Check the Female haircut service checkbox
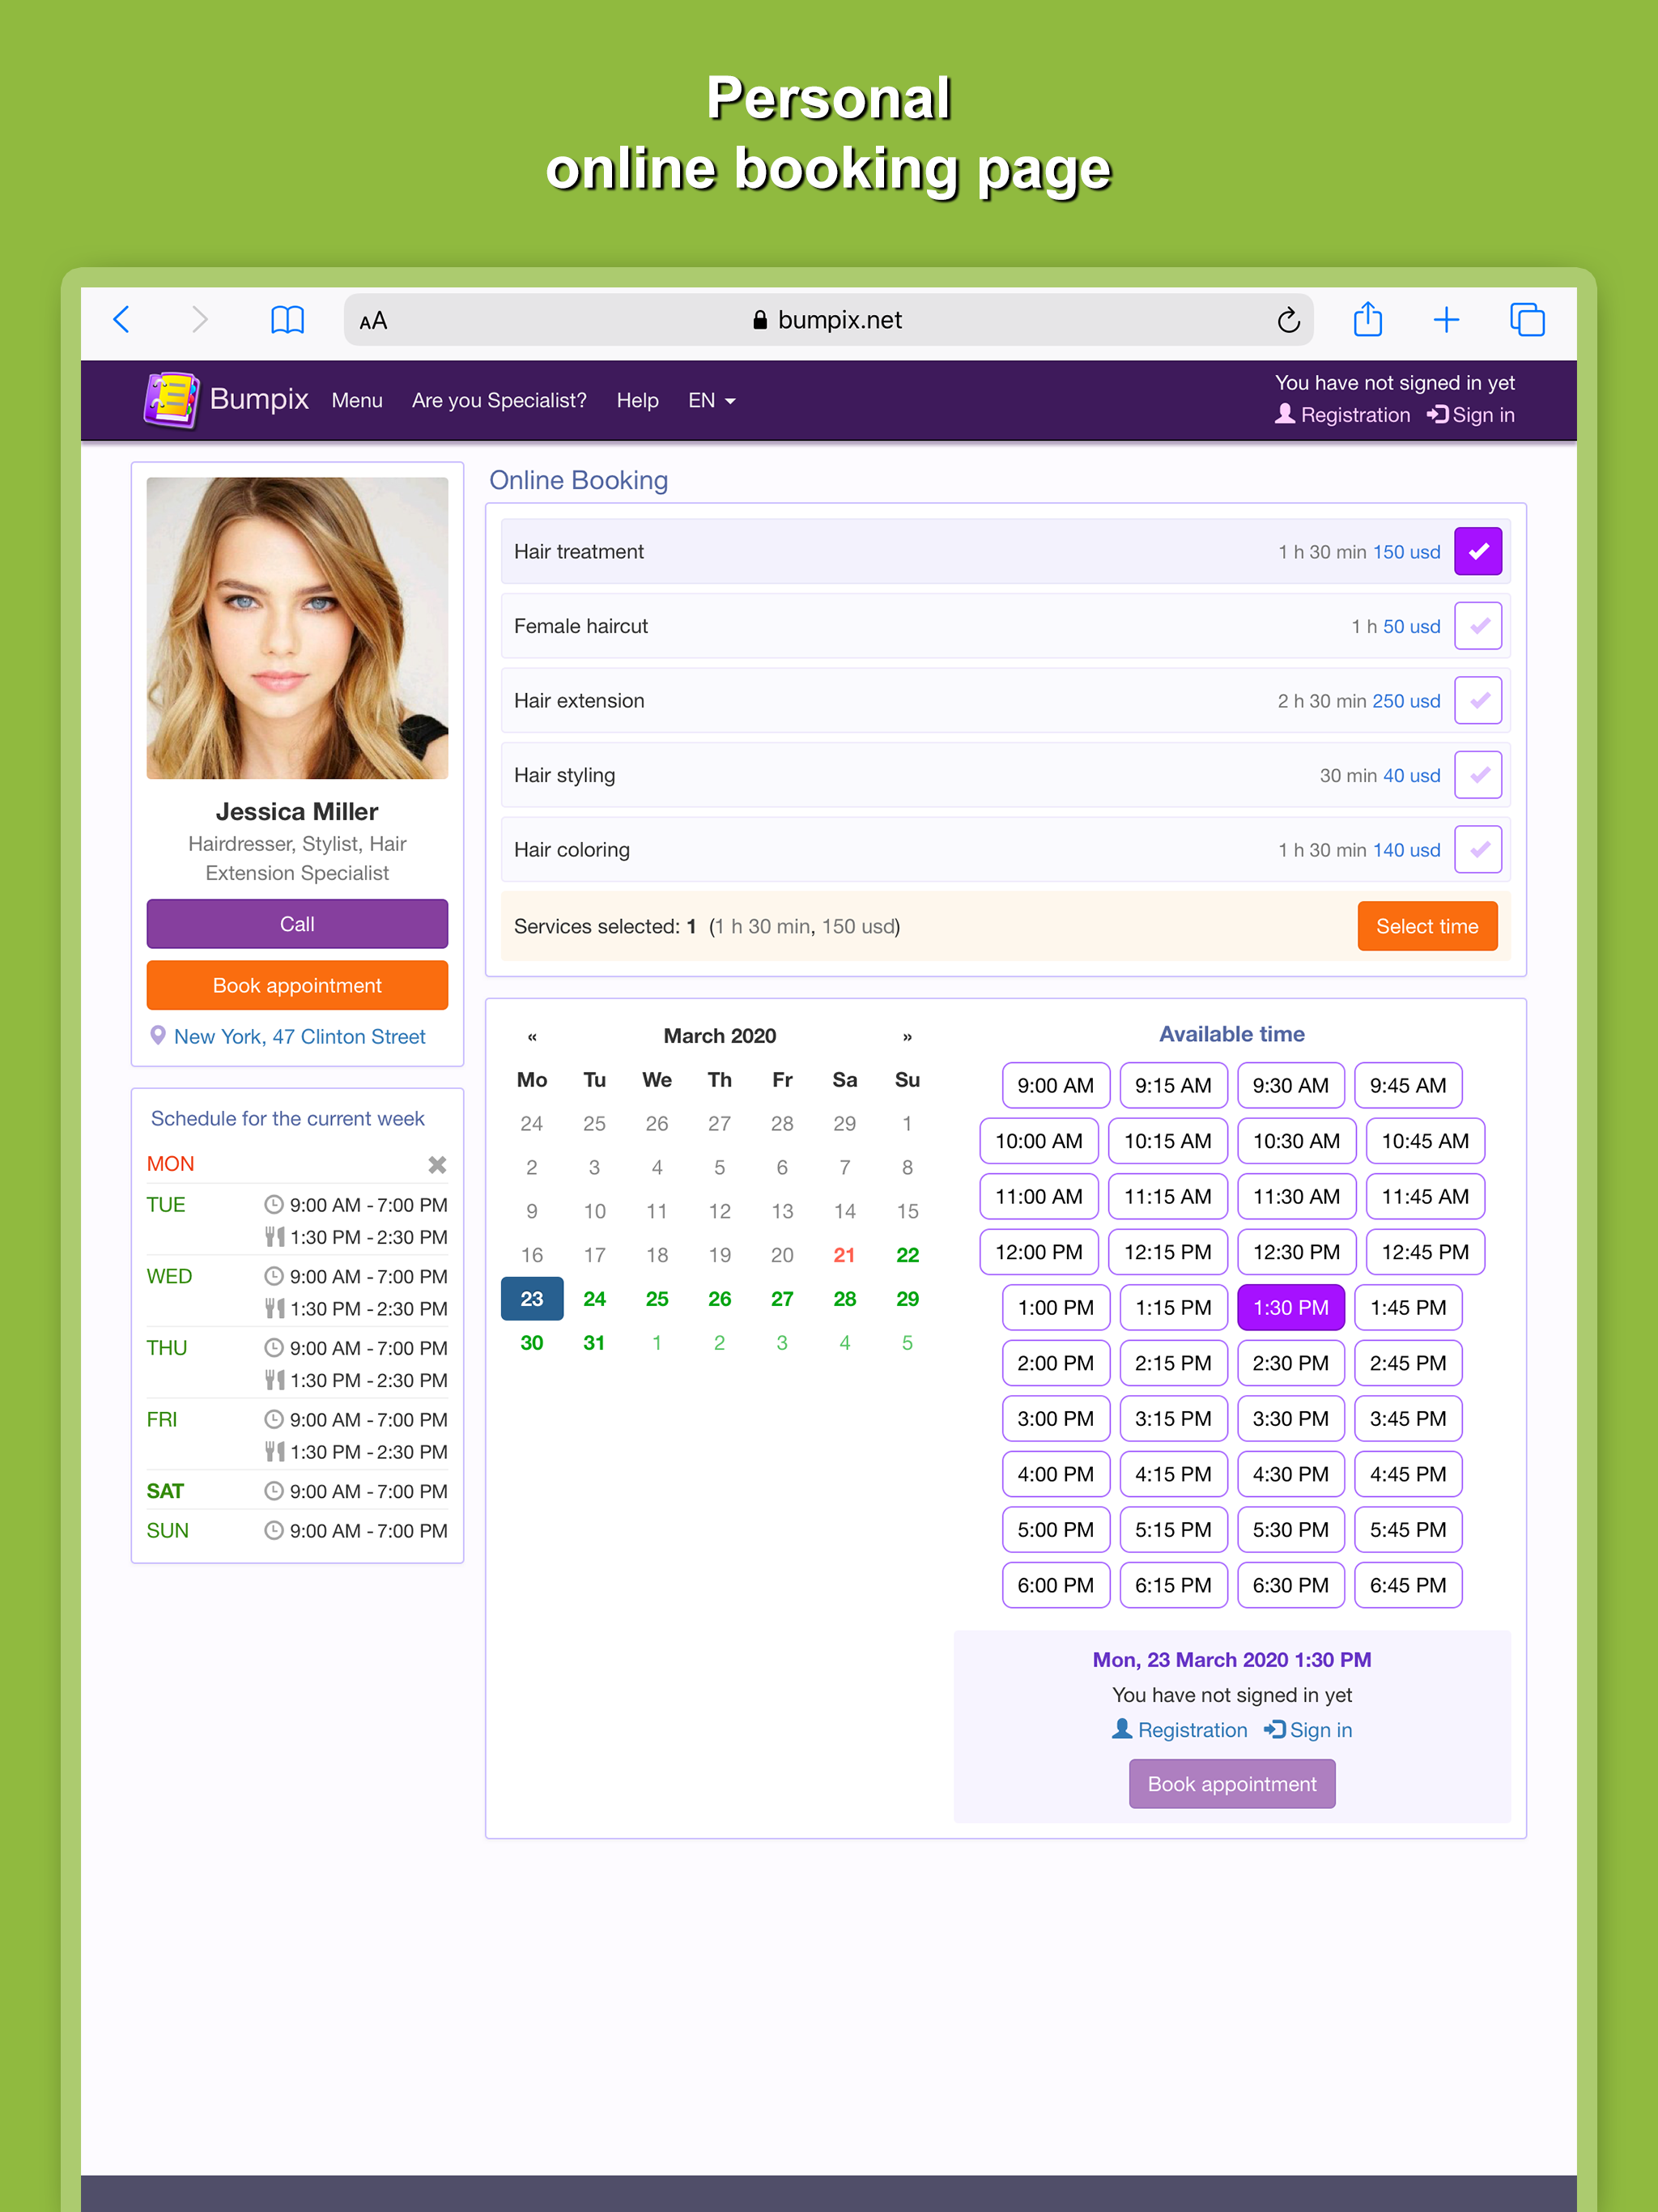 1478,625
